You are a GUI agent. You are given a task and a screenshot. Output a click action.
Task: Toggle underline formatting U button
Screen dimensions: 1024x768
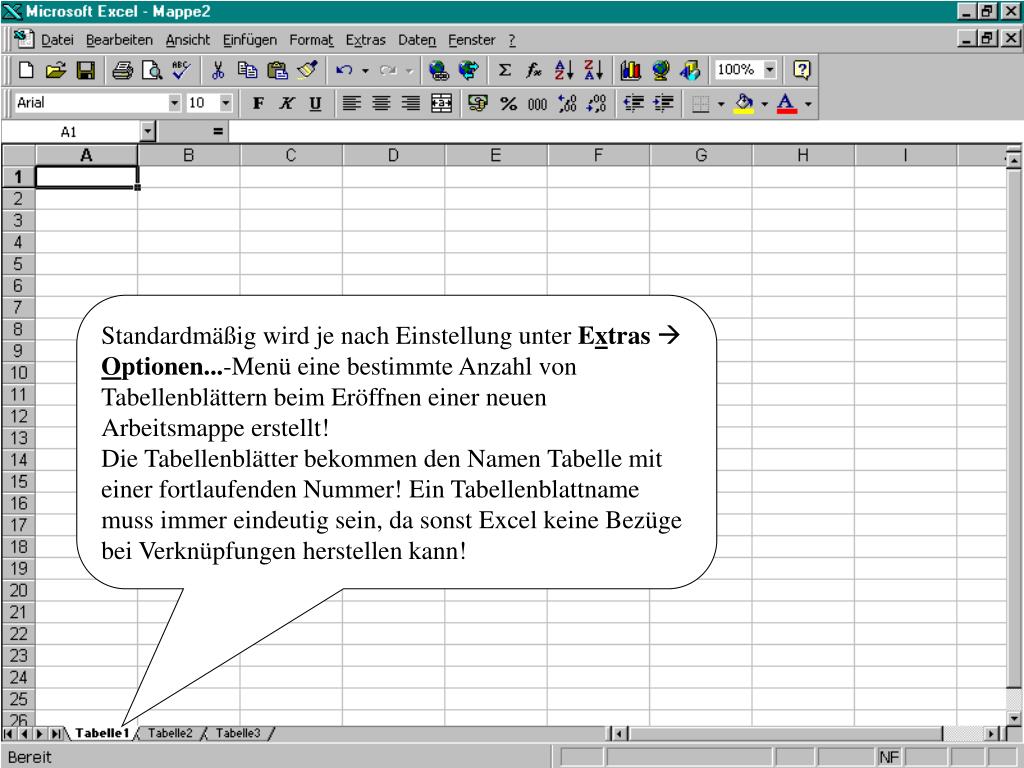click(x=315, y=103)
